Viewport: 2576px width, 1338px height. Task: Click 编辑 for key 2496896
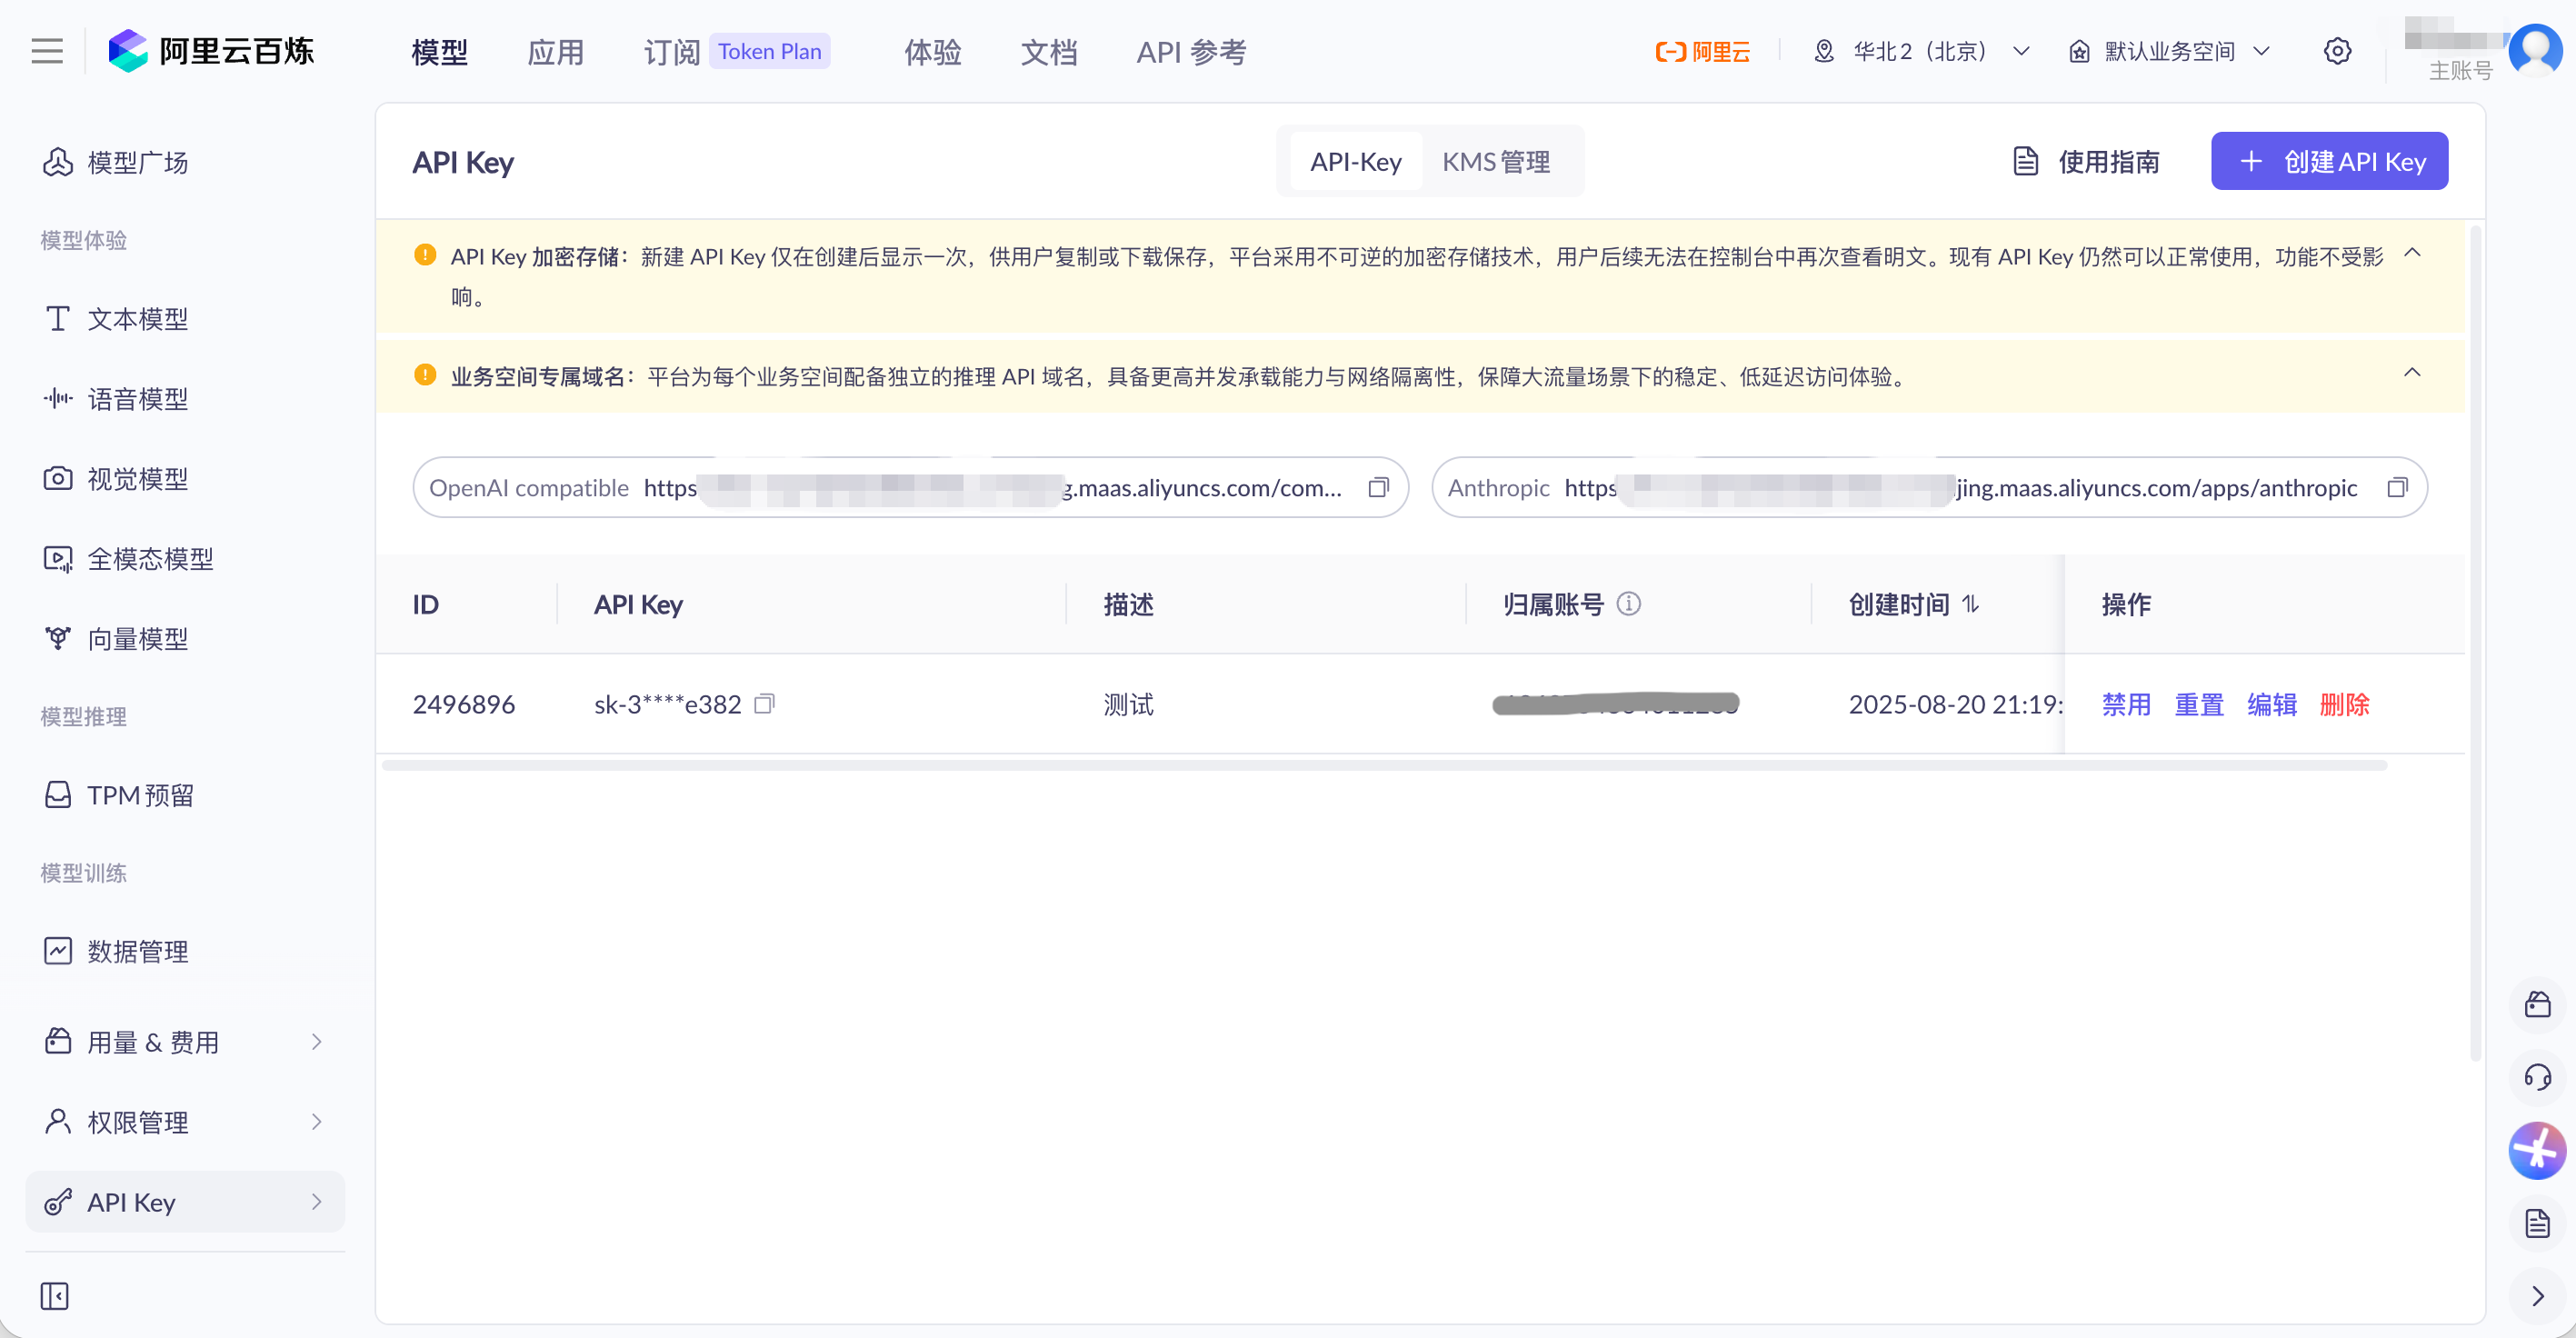coord(2272,704)
